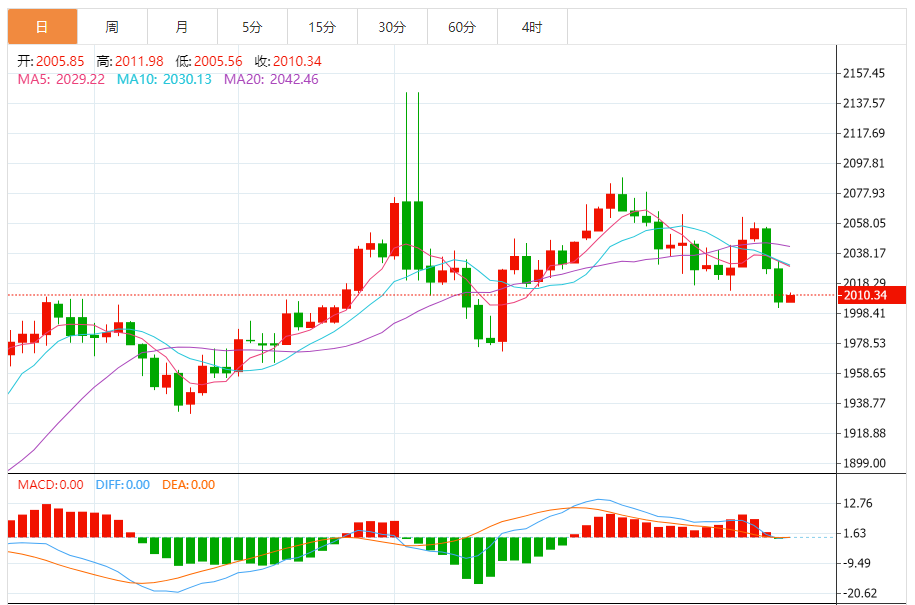This screenshot has width=915, height=605.
Task: Select the 30分 timeframe tab
Action: tap(392, 27)
